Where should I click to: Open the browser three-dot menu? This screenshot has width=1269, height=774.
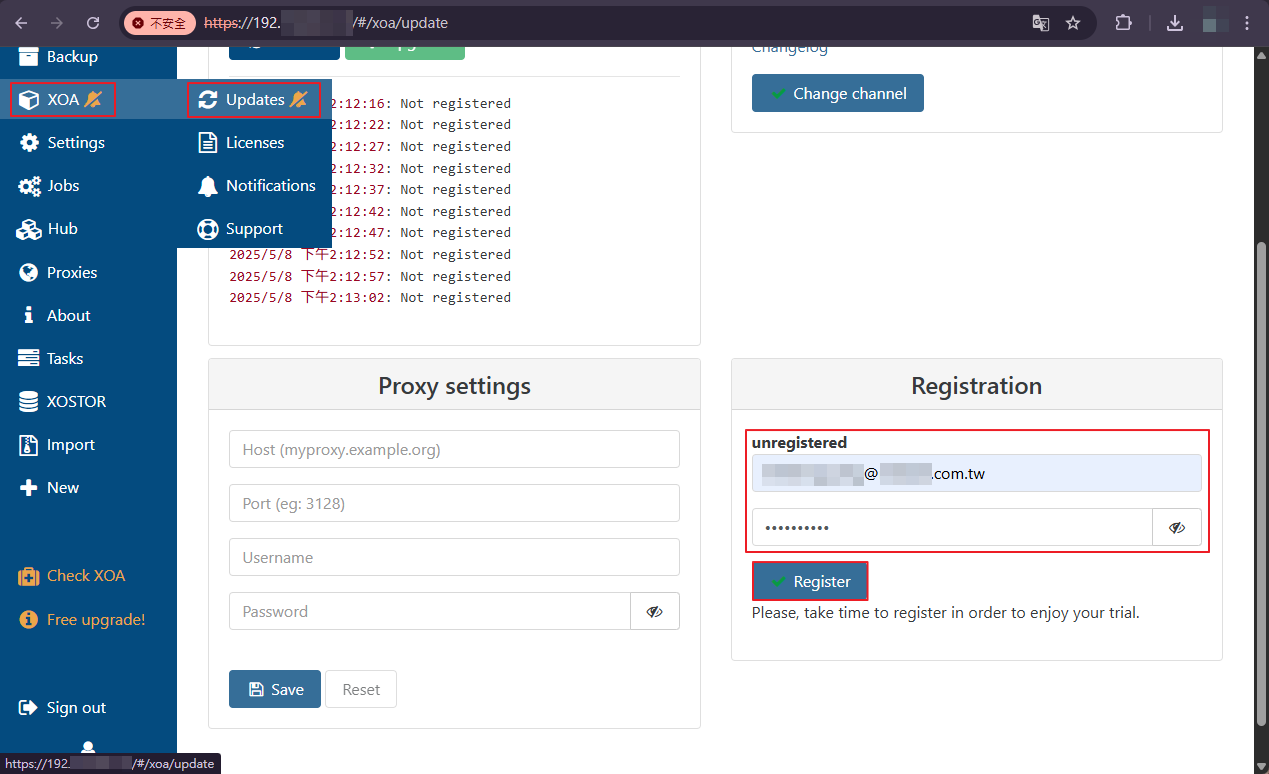pos(1247,22)
